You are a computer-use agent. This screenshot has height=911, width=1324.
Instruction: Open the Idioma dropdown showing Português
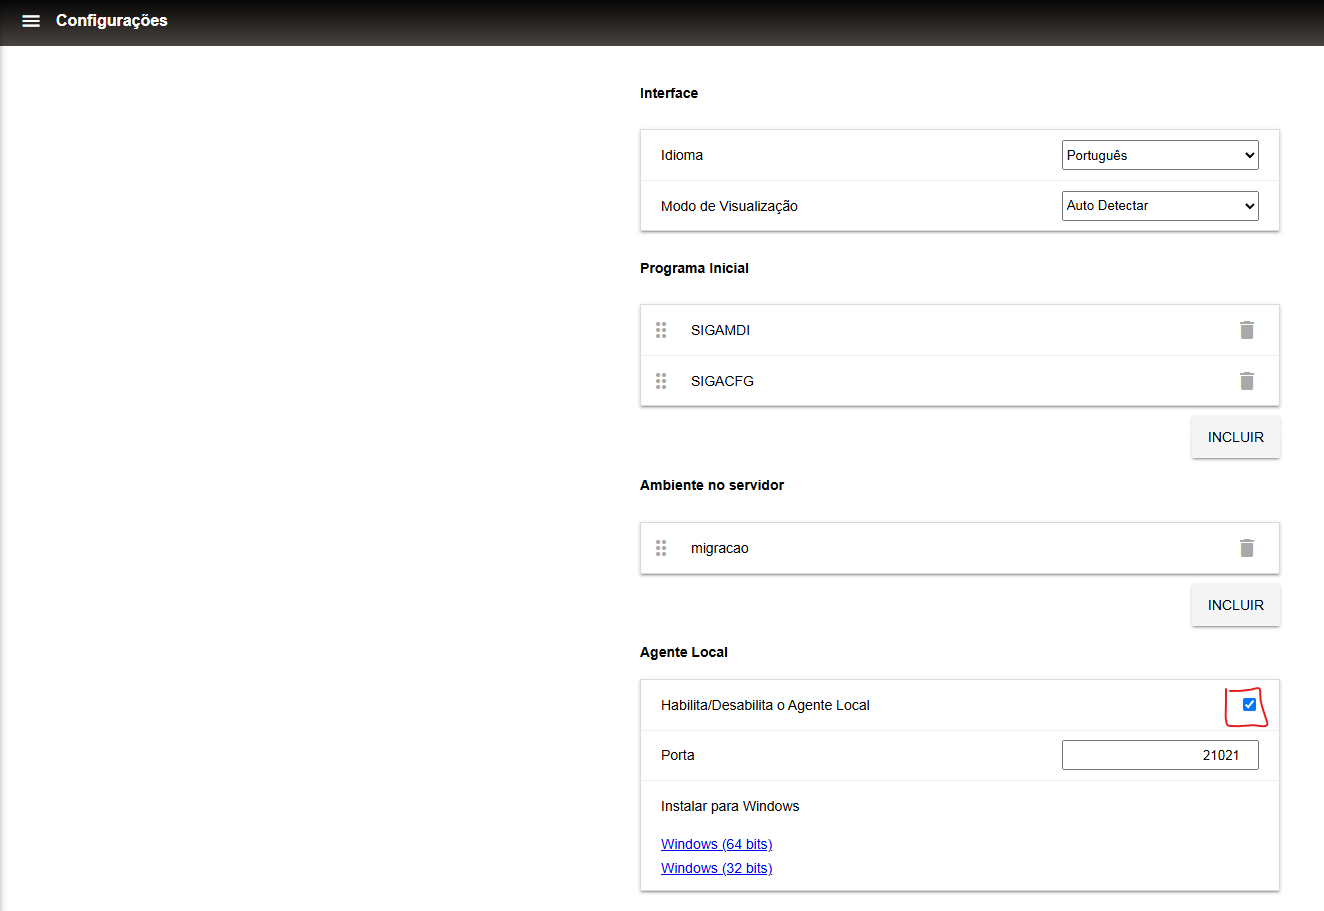(x=1160, y=155)
